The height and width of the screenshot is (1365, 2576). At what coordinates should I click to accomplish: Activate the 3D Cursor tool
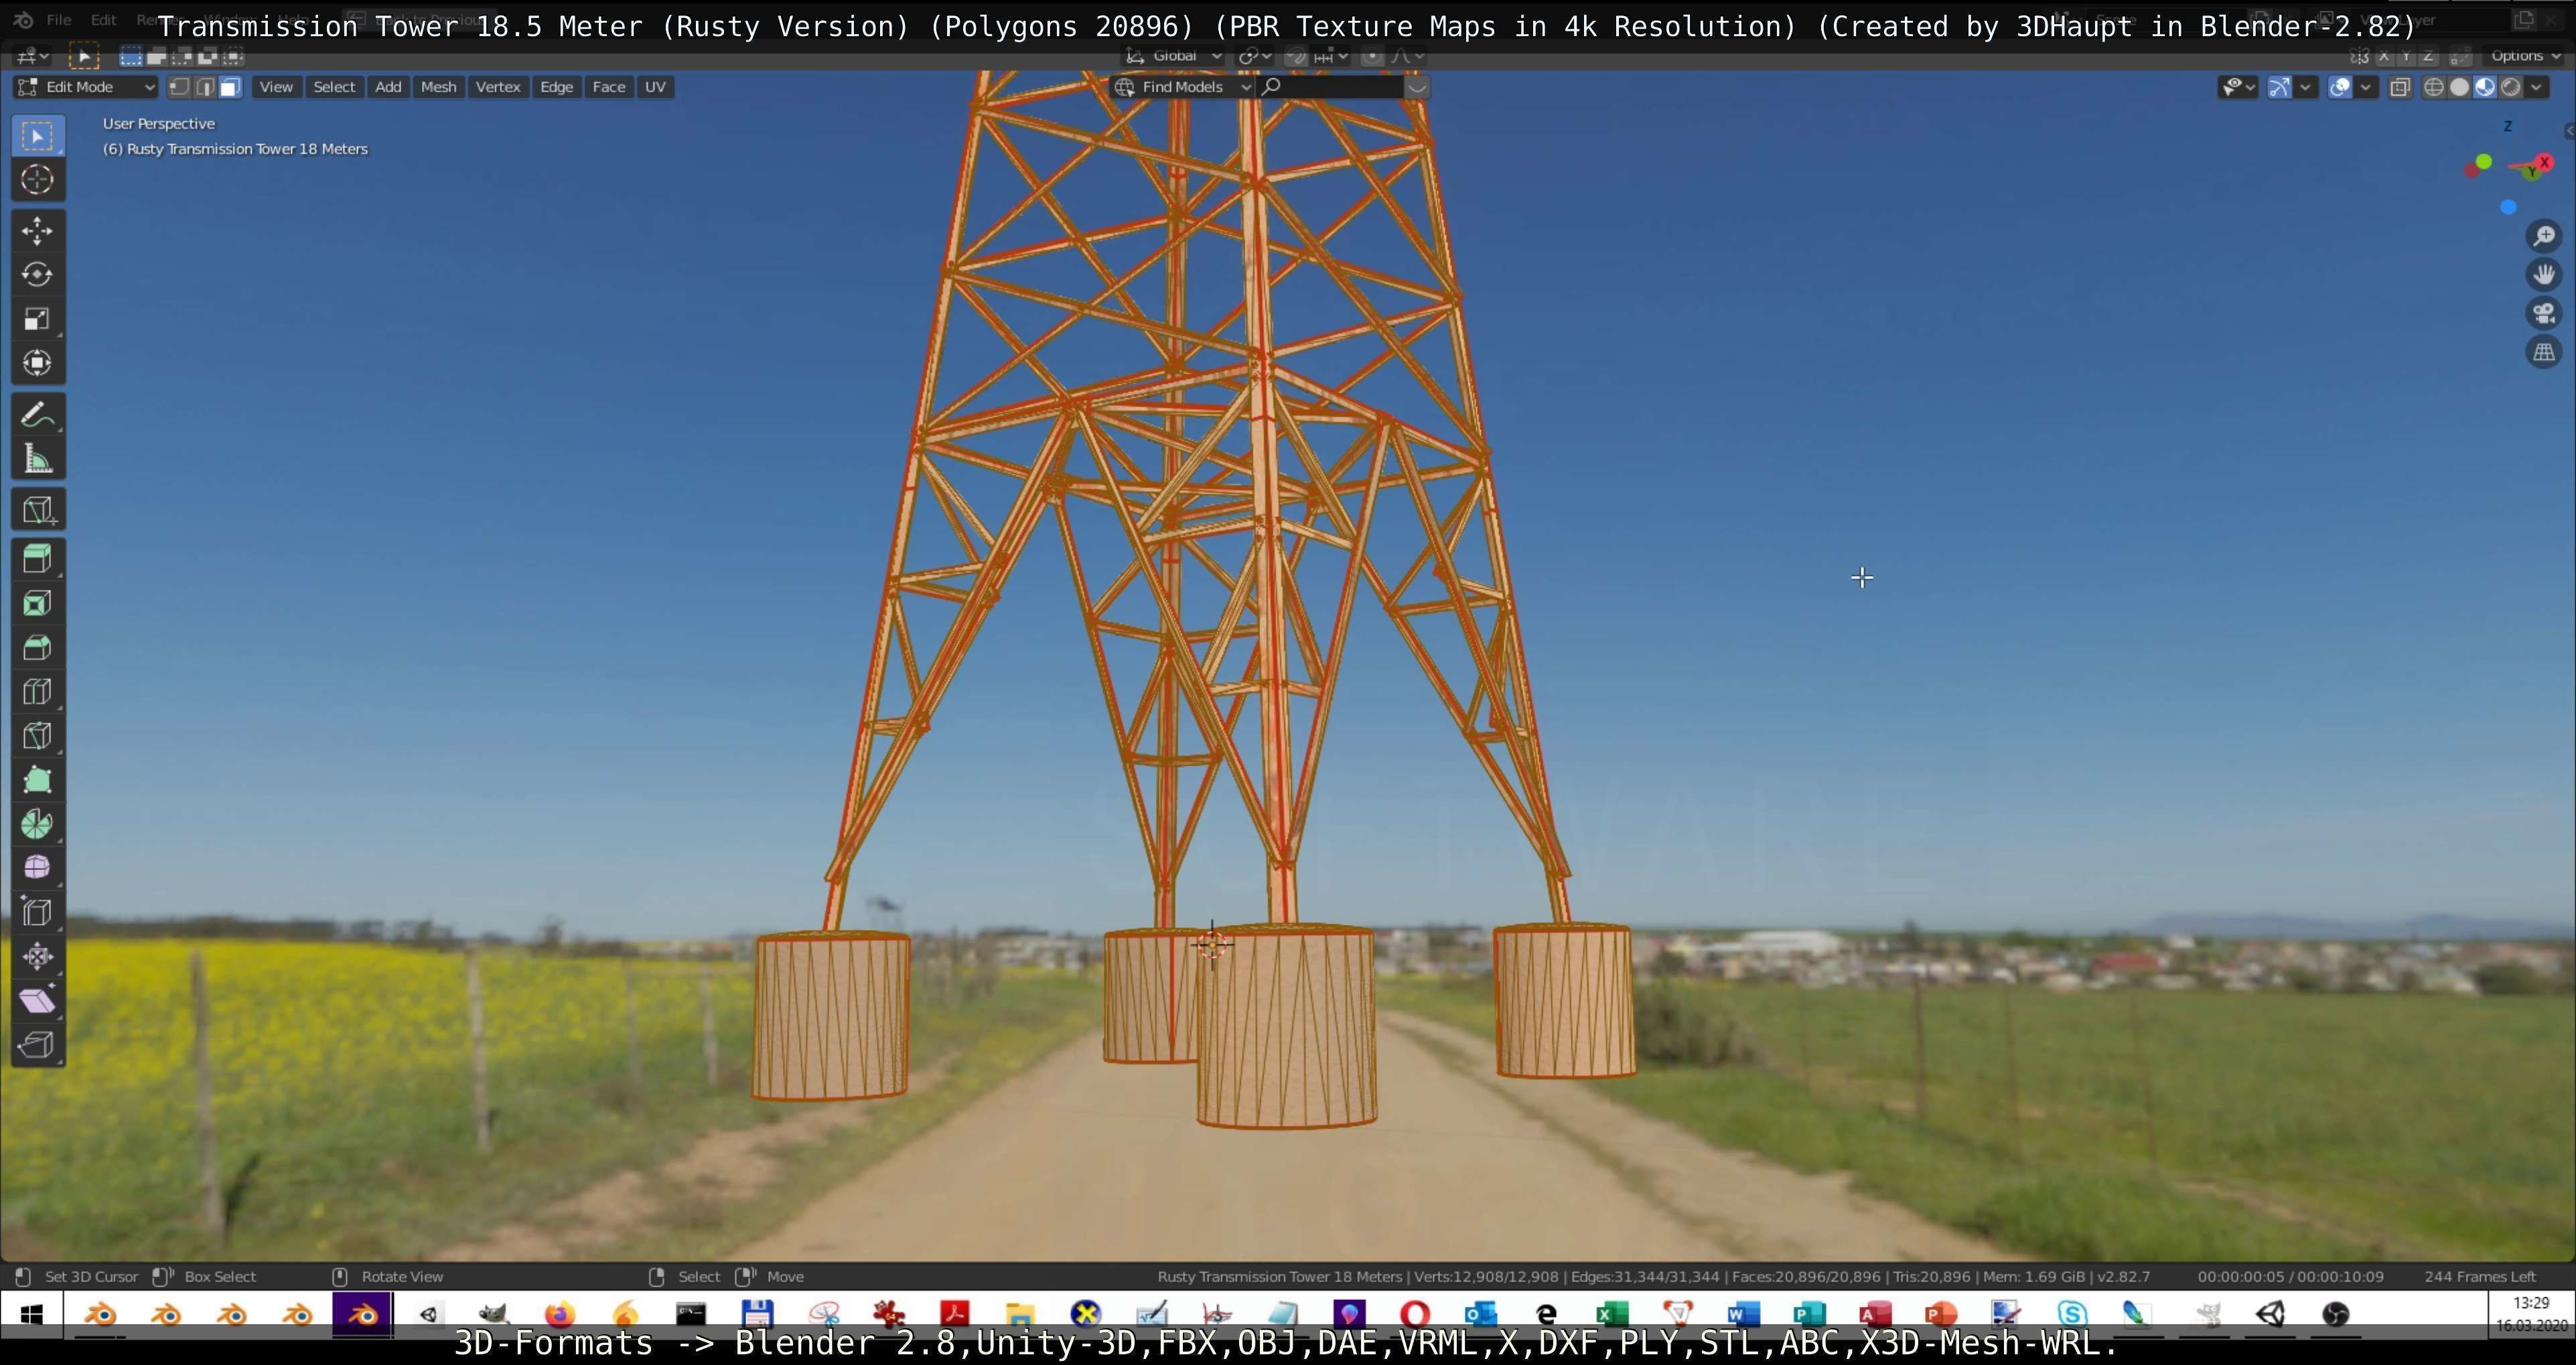point(38,180)
